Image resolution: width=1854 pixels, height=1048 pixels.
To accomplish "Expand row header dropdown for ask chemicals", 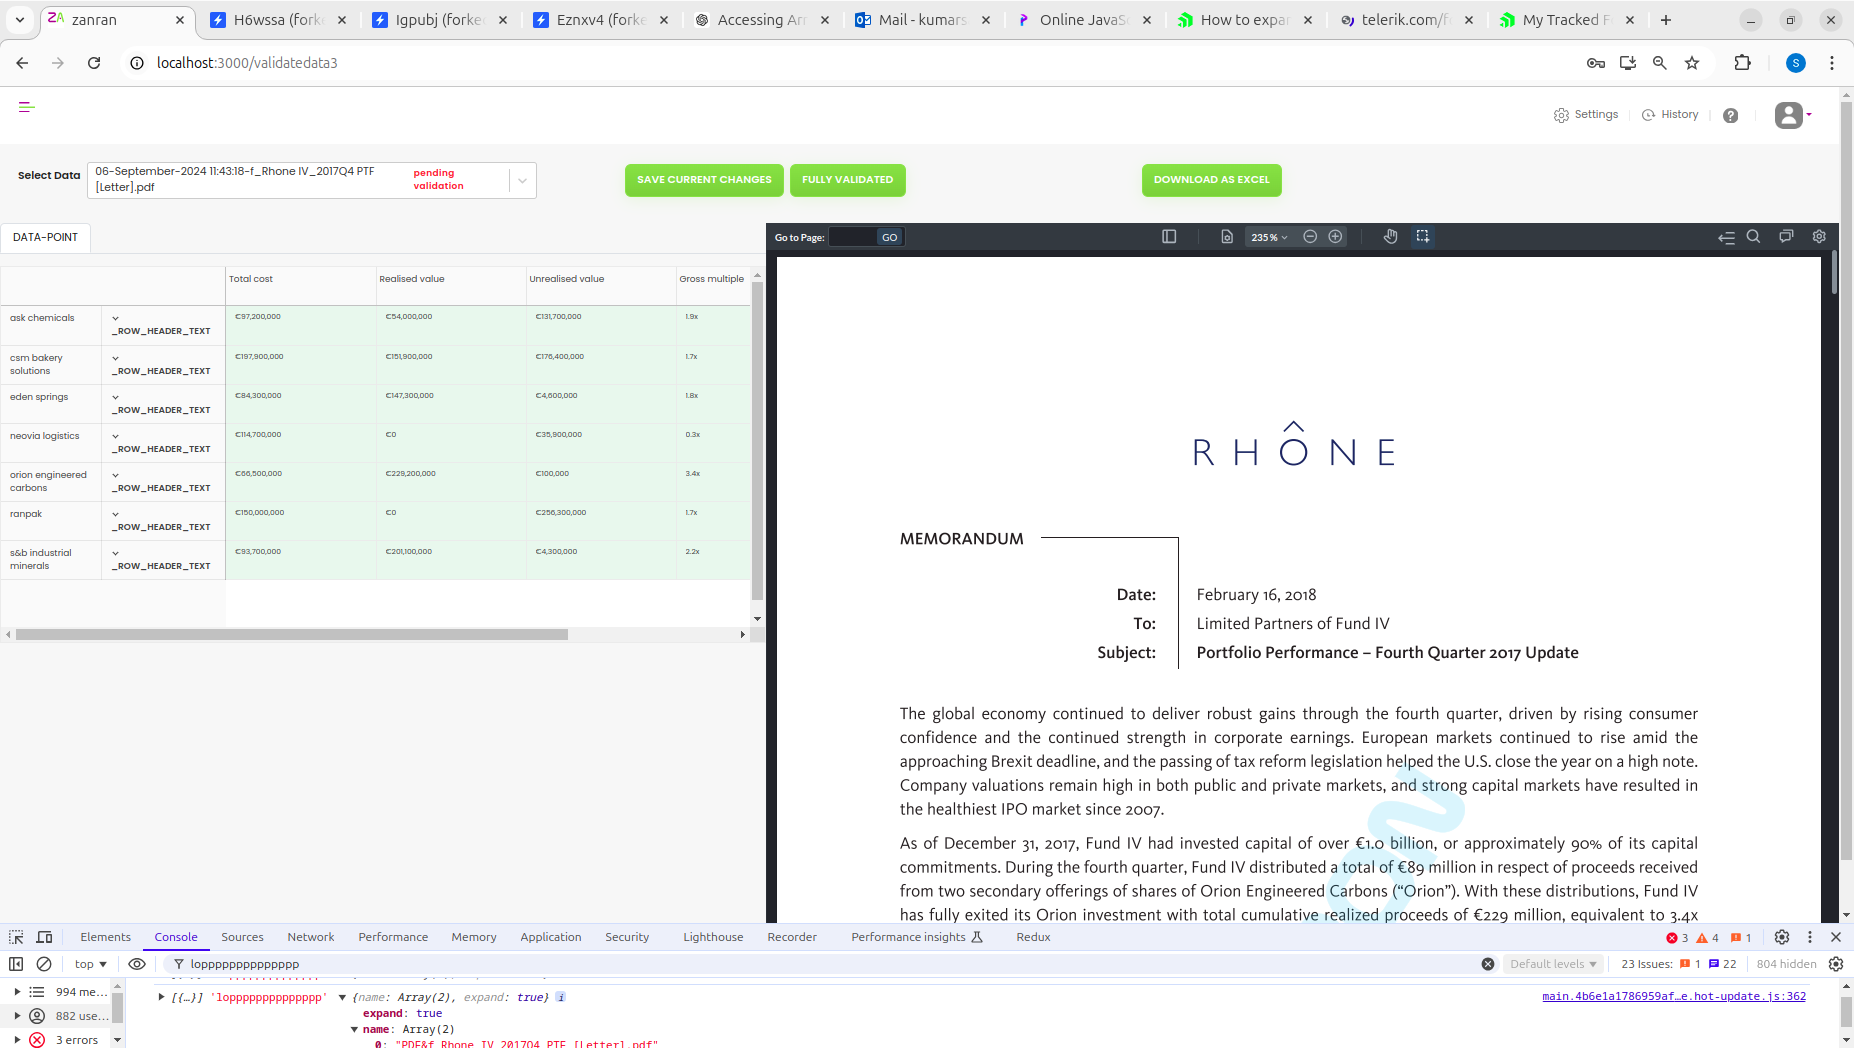I will point(116,318).
